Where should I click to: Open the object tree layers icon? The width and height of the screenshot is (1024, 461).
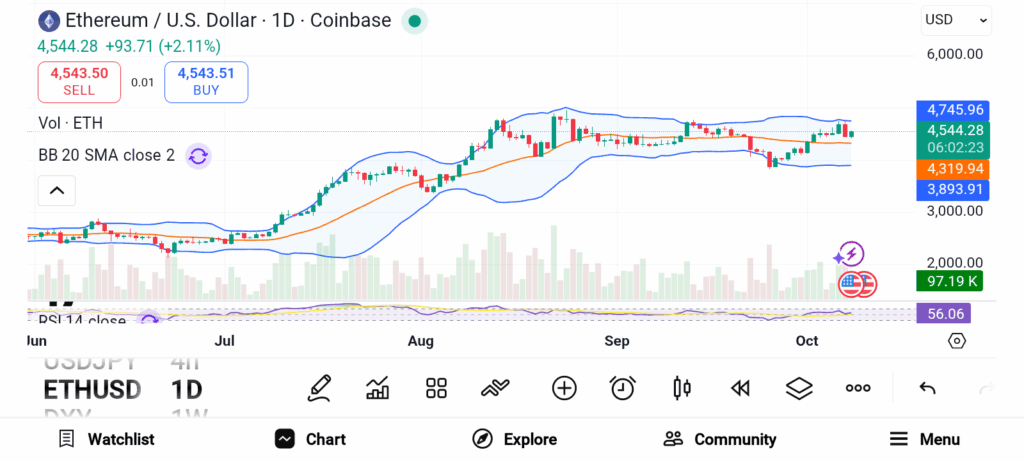[798, 388]
